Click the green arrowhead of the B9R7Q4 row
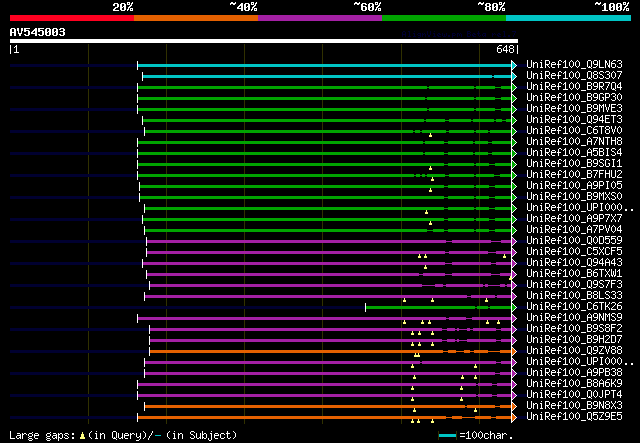 tap(514, 87)
